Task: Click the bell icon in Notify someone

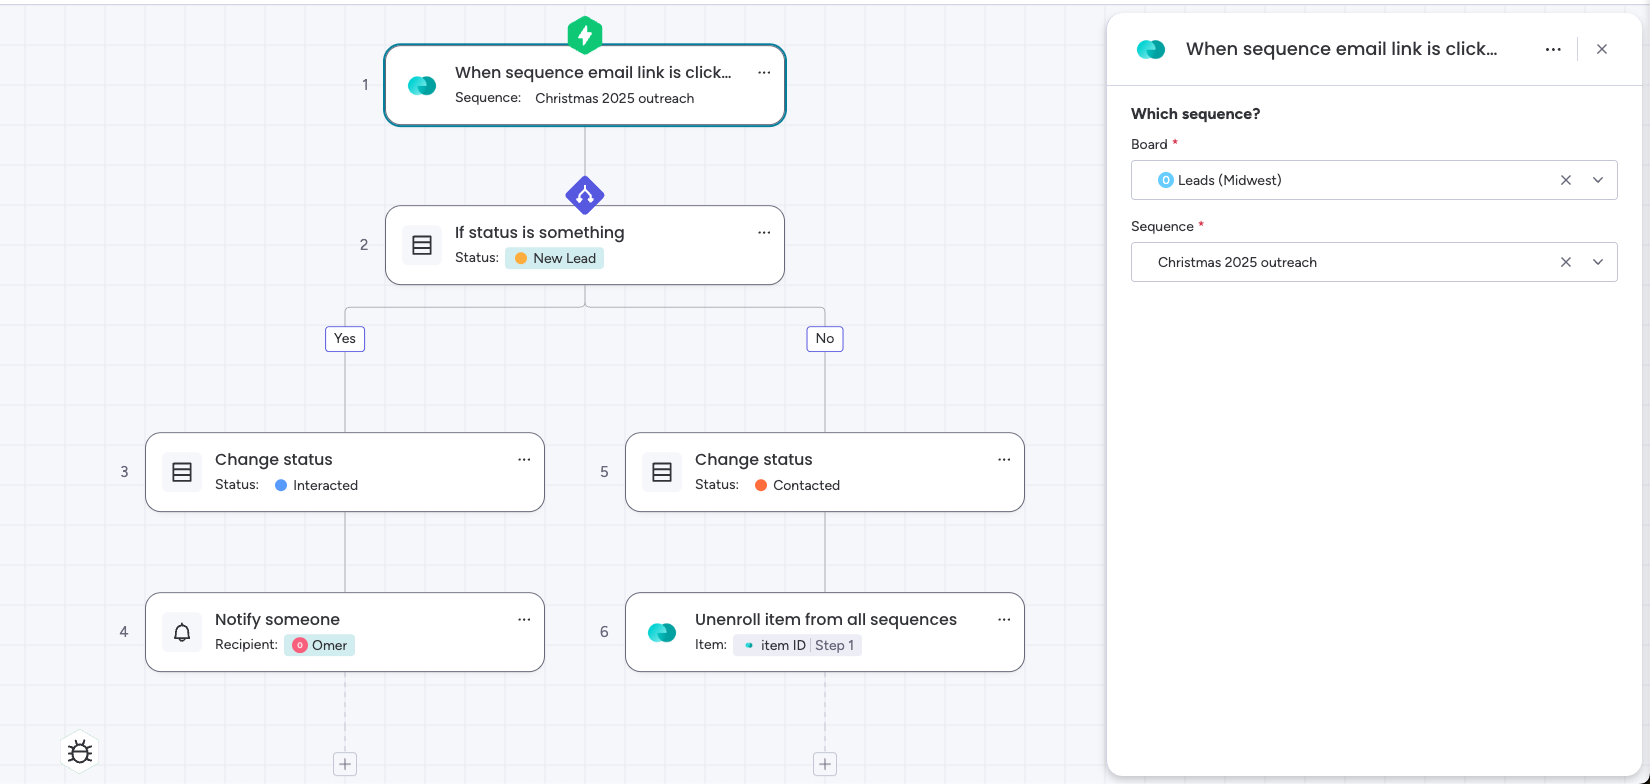Action: coord(182,632)
